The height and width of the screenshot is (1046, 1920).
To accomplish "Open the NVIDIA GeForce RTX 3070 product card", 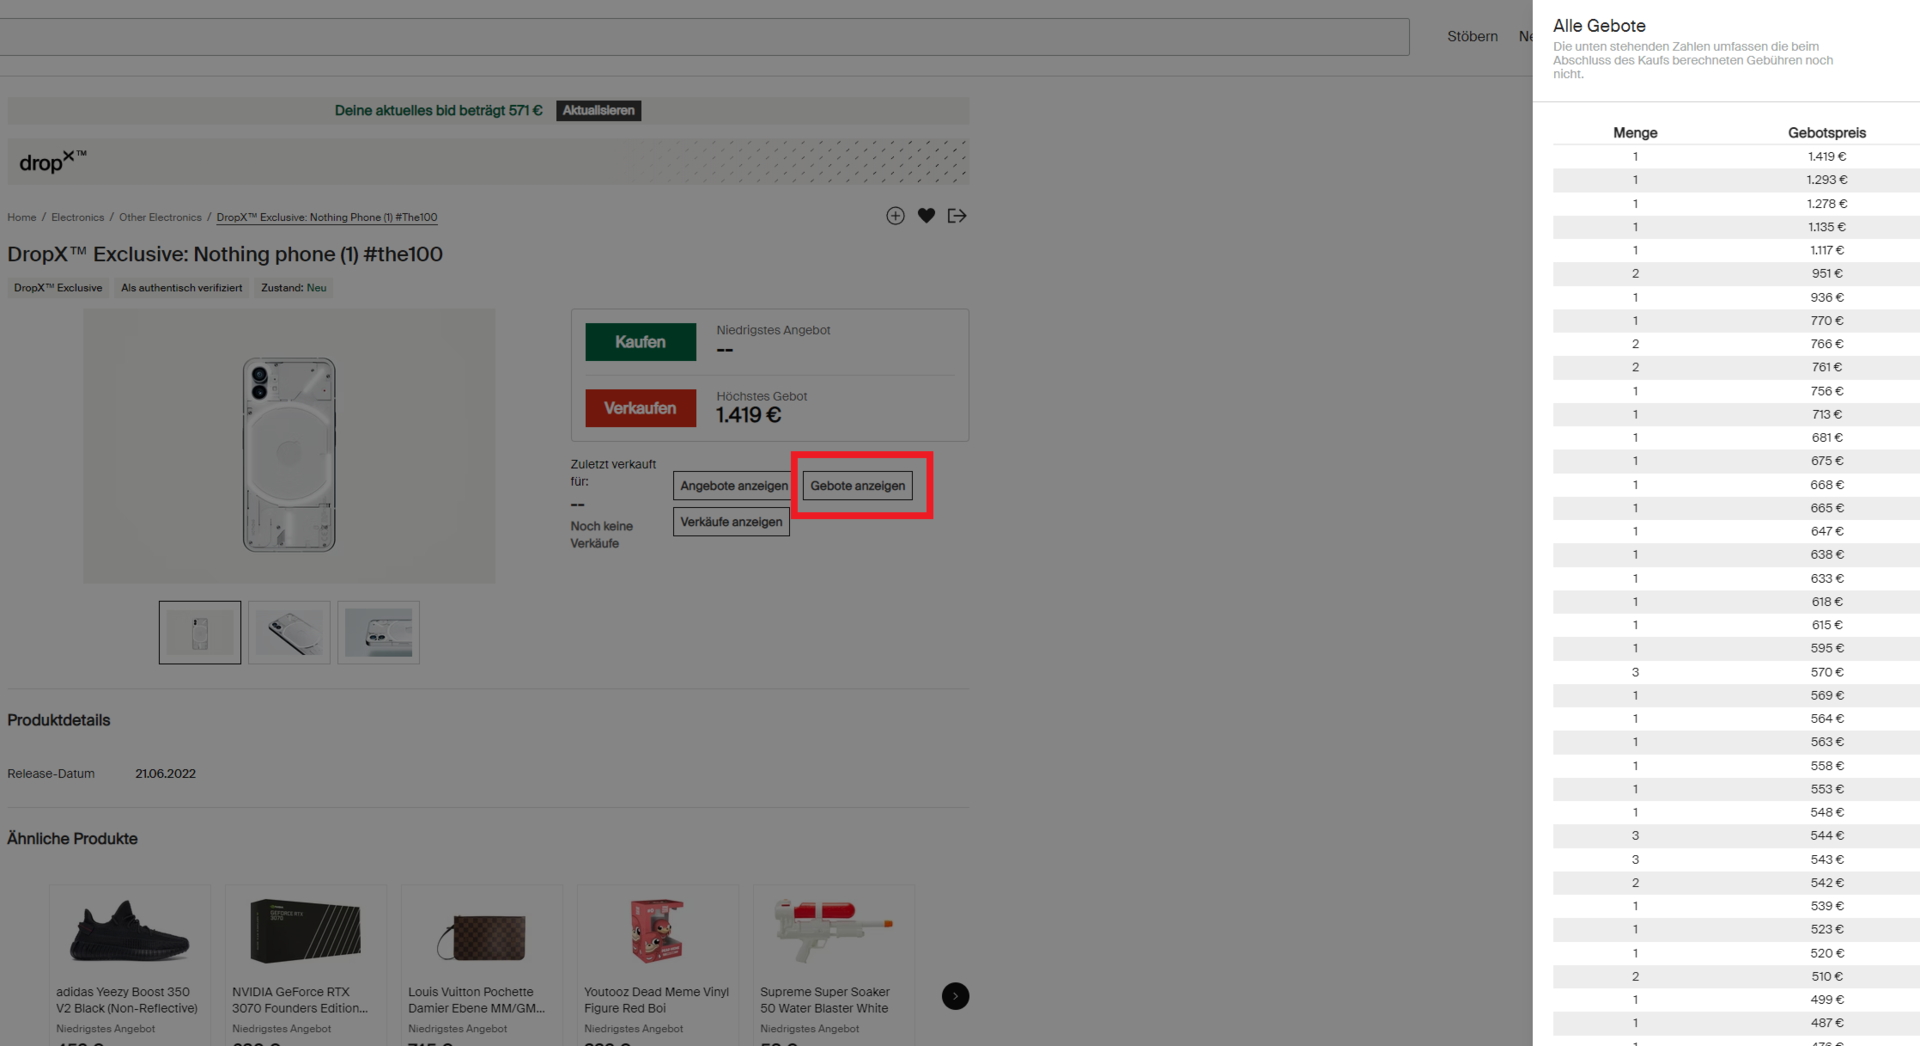I will tap(305, 965).
